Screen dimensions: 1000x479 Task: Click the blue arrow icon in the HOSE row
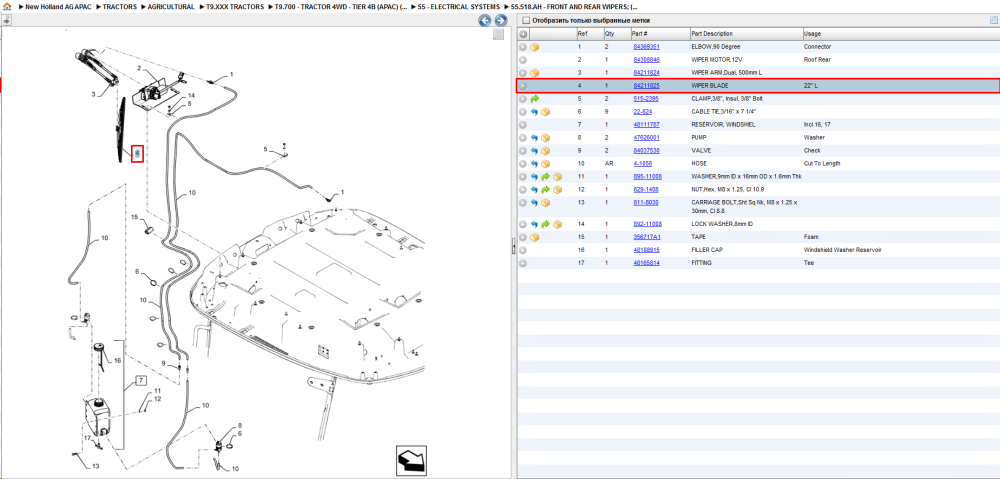(534, 164)
